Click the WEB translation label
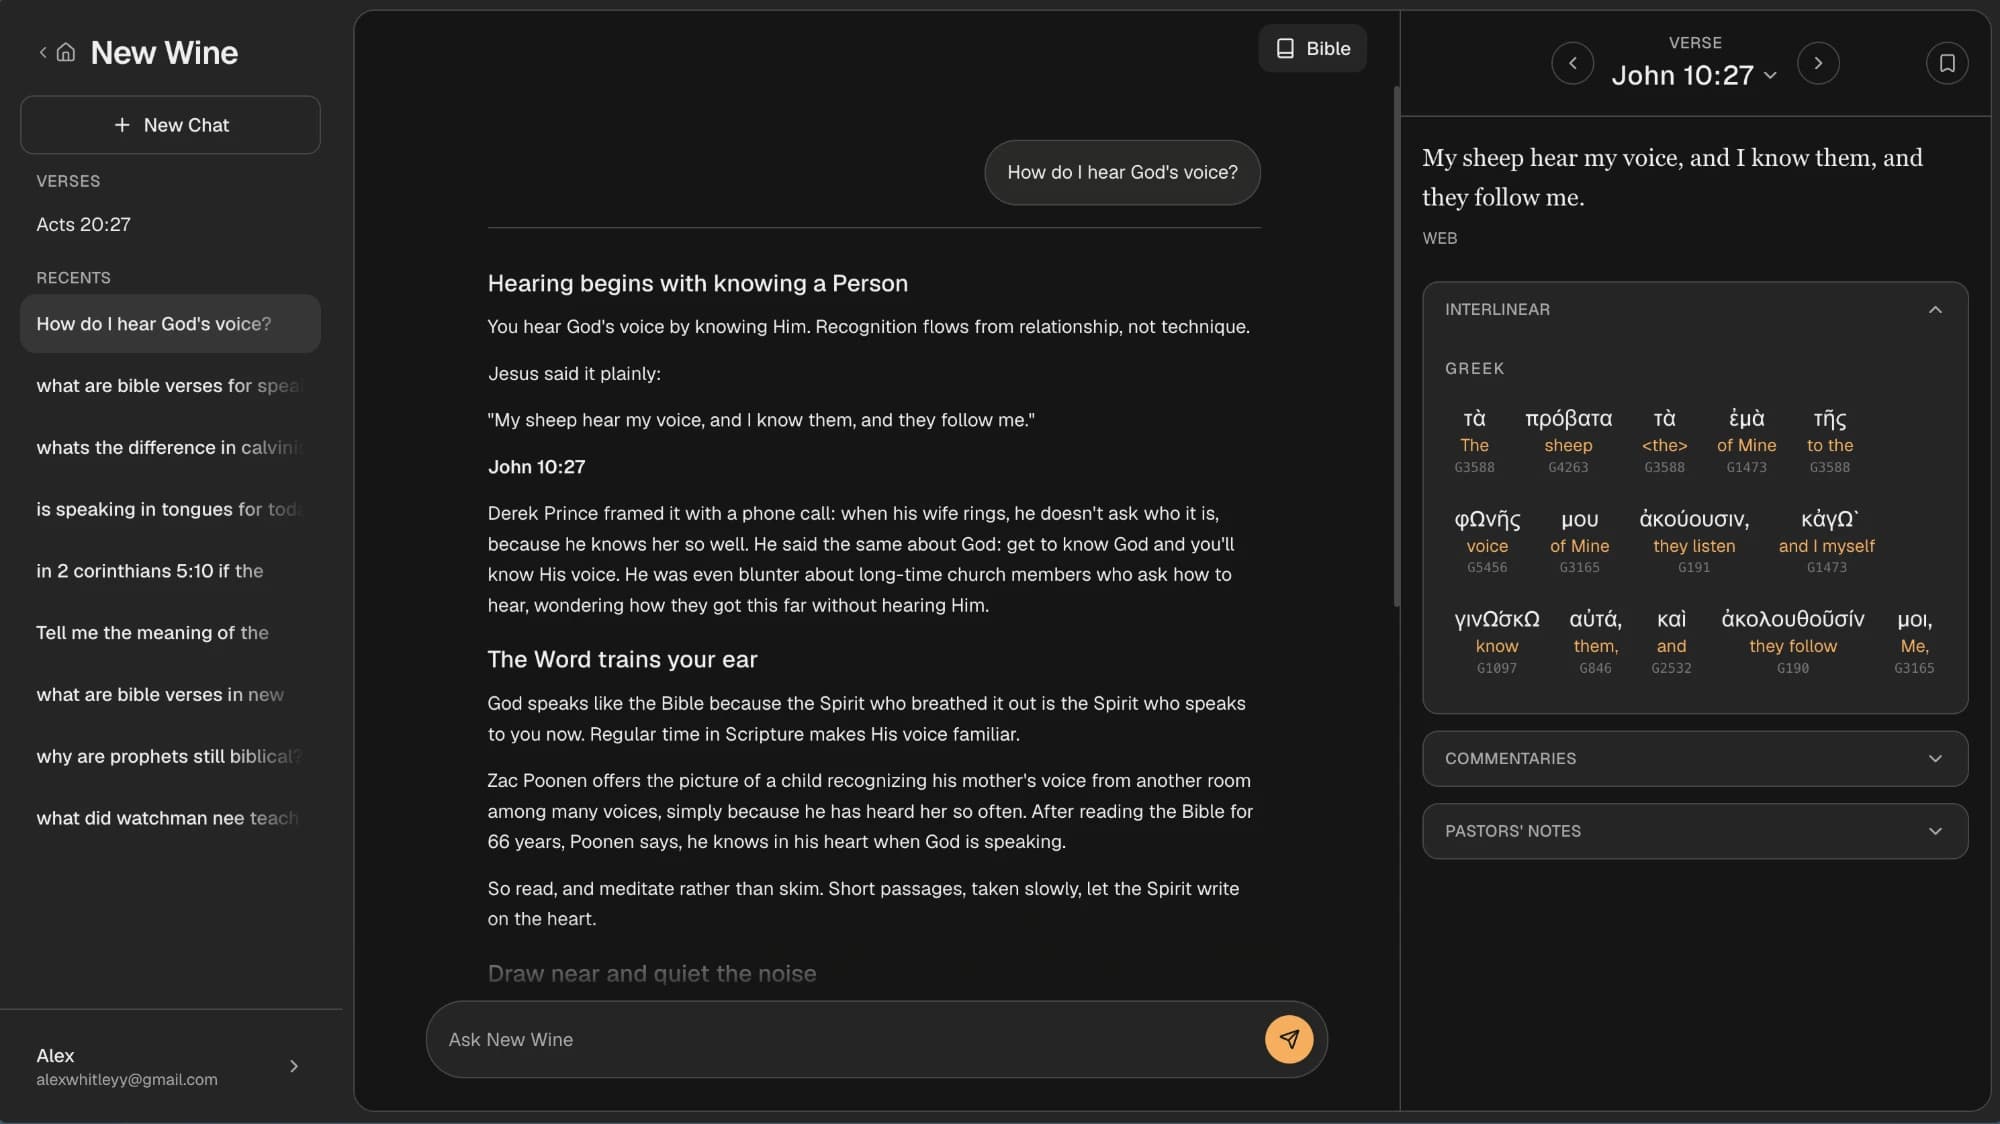Screen dimensions: 2000x1124 click(x=1440, y=238)
